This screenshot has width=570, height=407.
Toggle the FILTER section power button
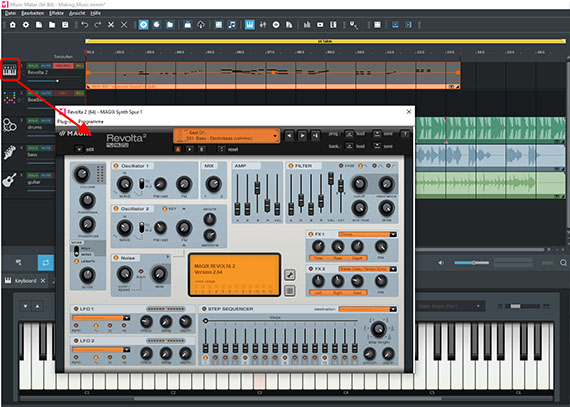click(290, 166)
